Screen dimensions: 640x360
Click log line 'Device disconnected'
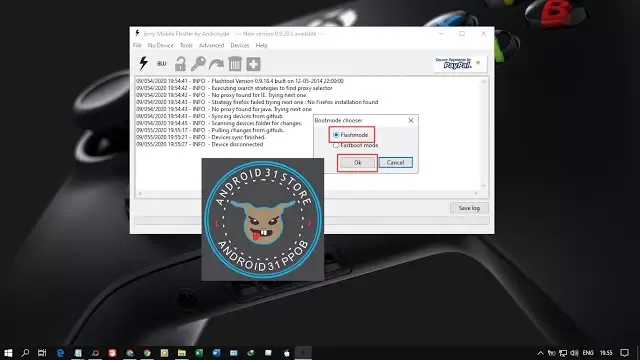tap(200, 144)
